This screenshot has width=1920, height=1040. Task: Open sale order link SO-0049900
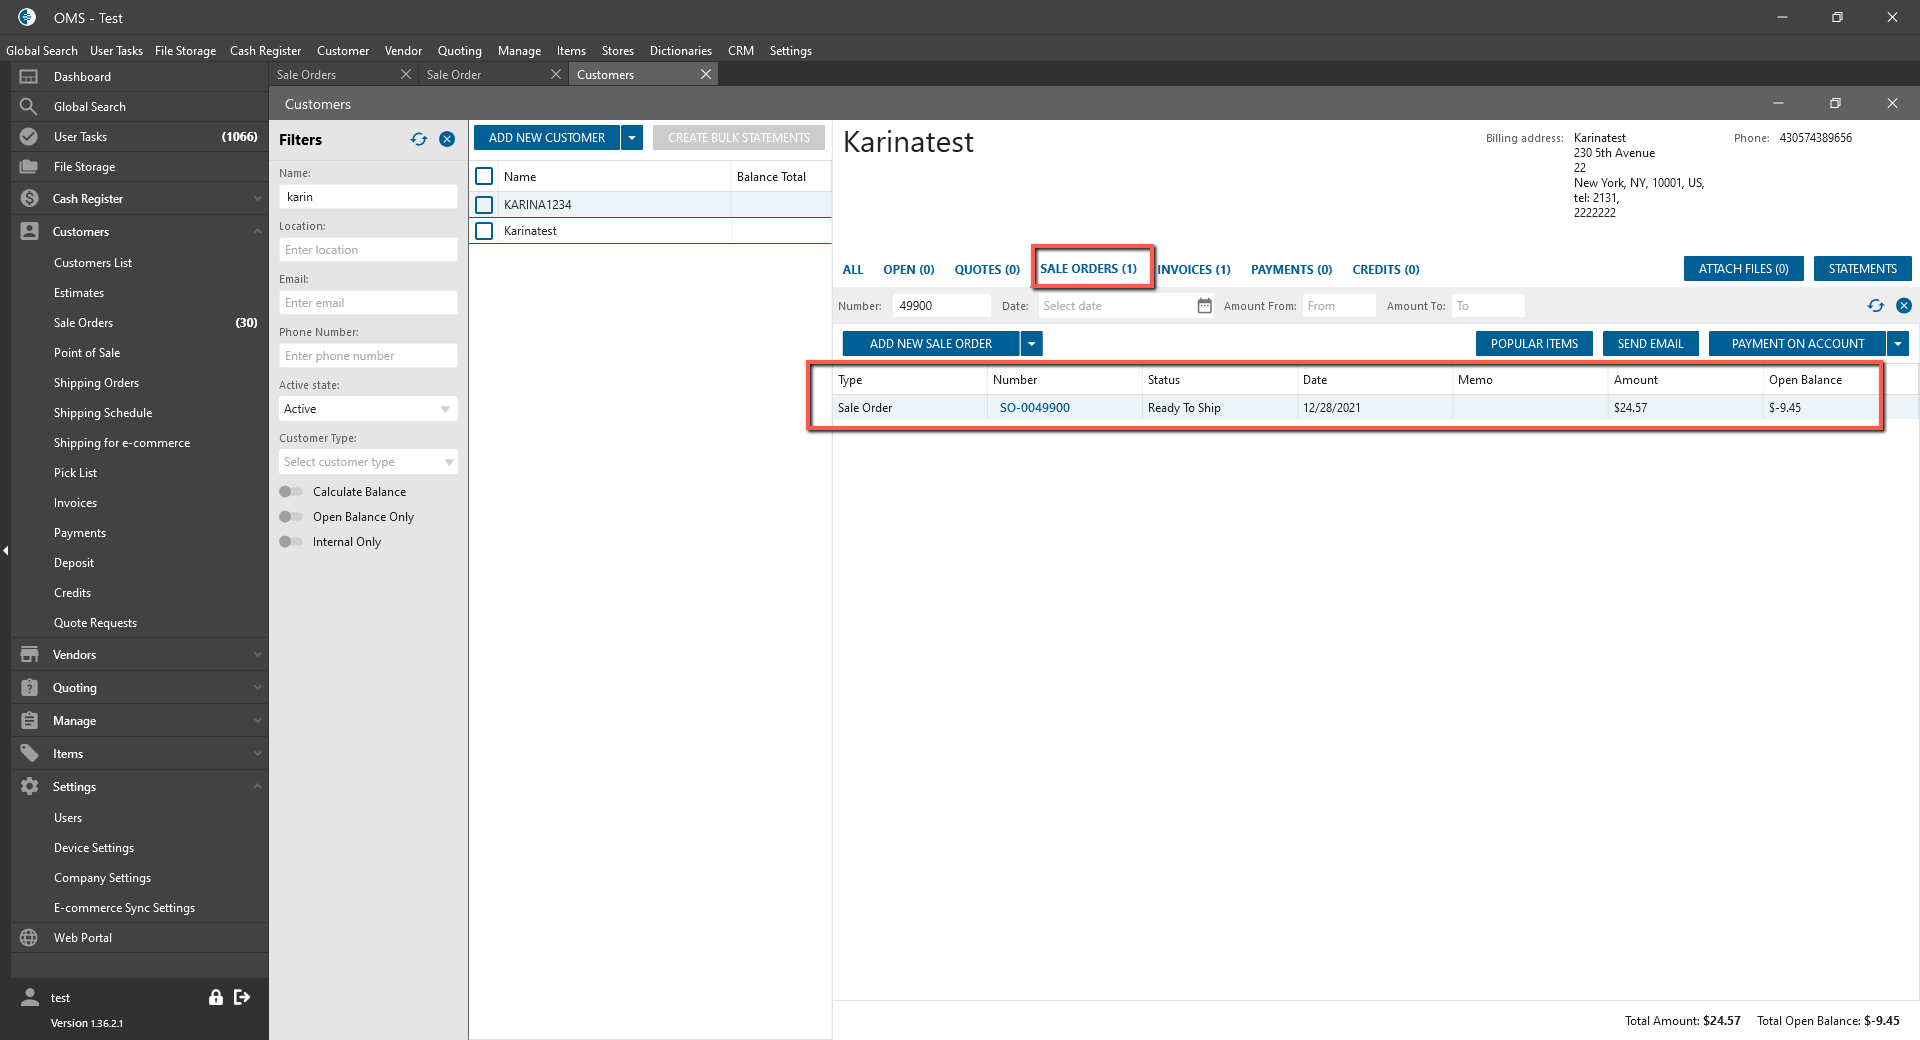[1035, 408]
